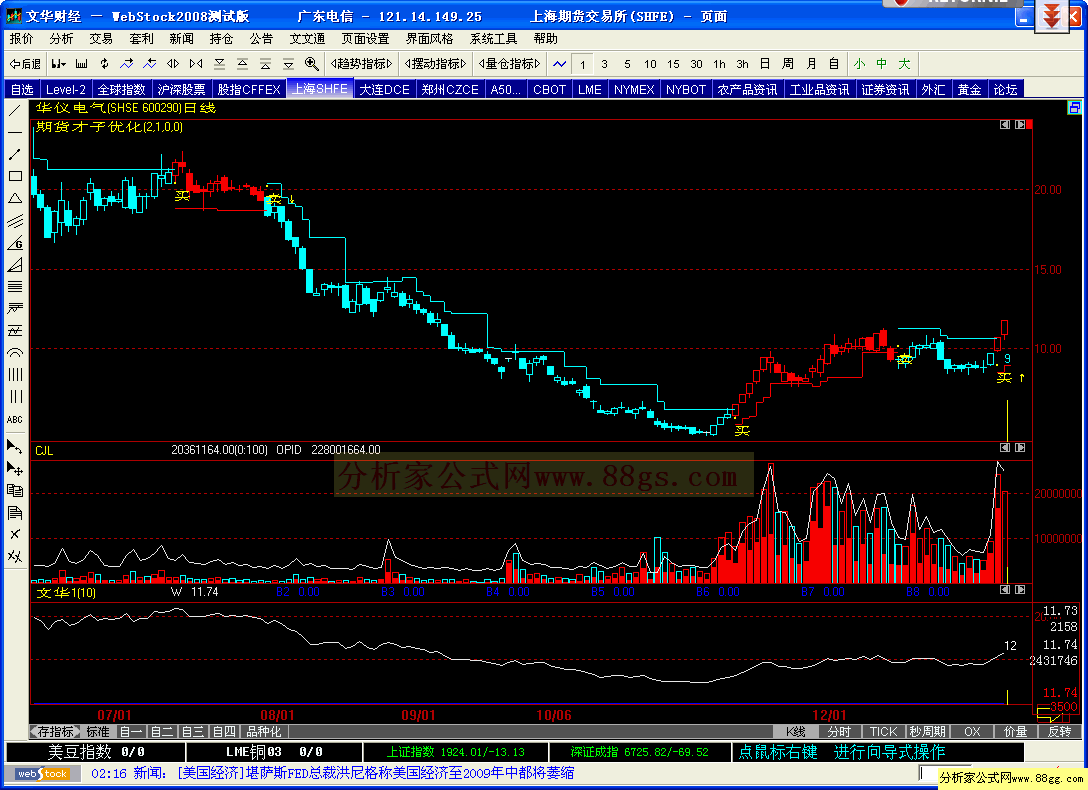This screenshot has height=790, width=1088.
Task: Set font size to 小 small
Action: 859,64
